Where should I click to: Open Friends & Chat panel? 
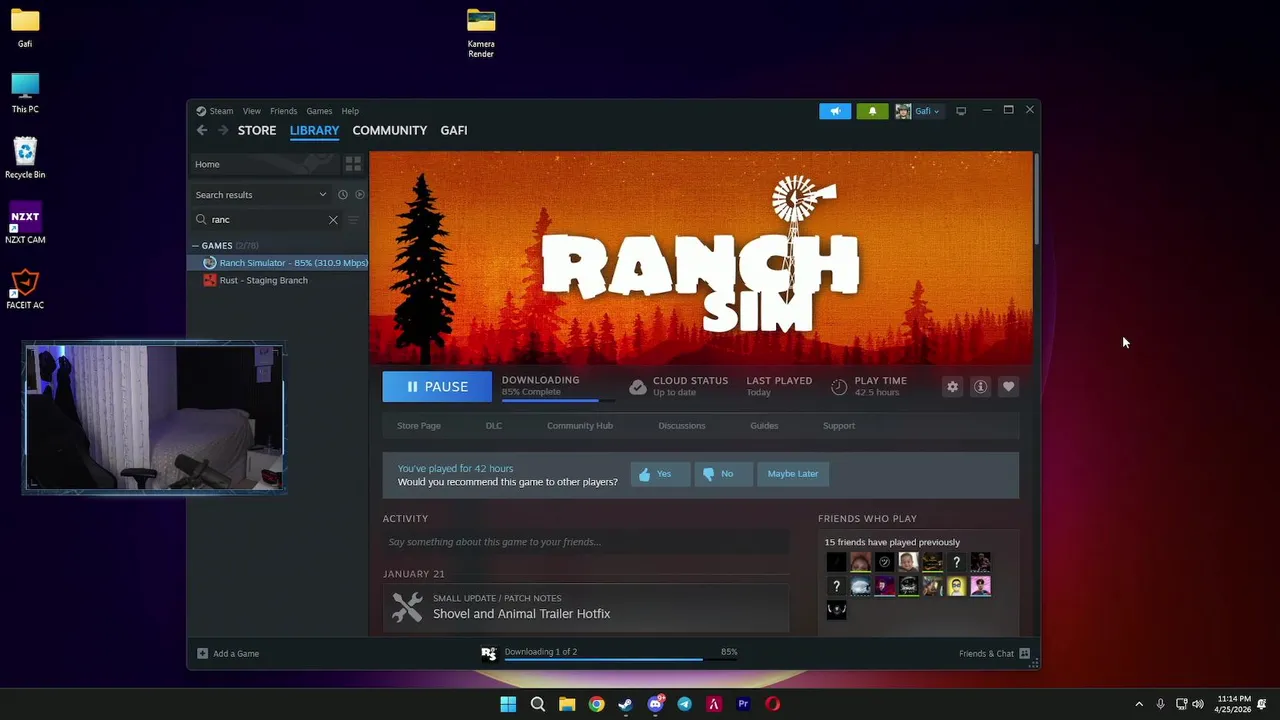994,654
